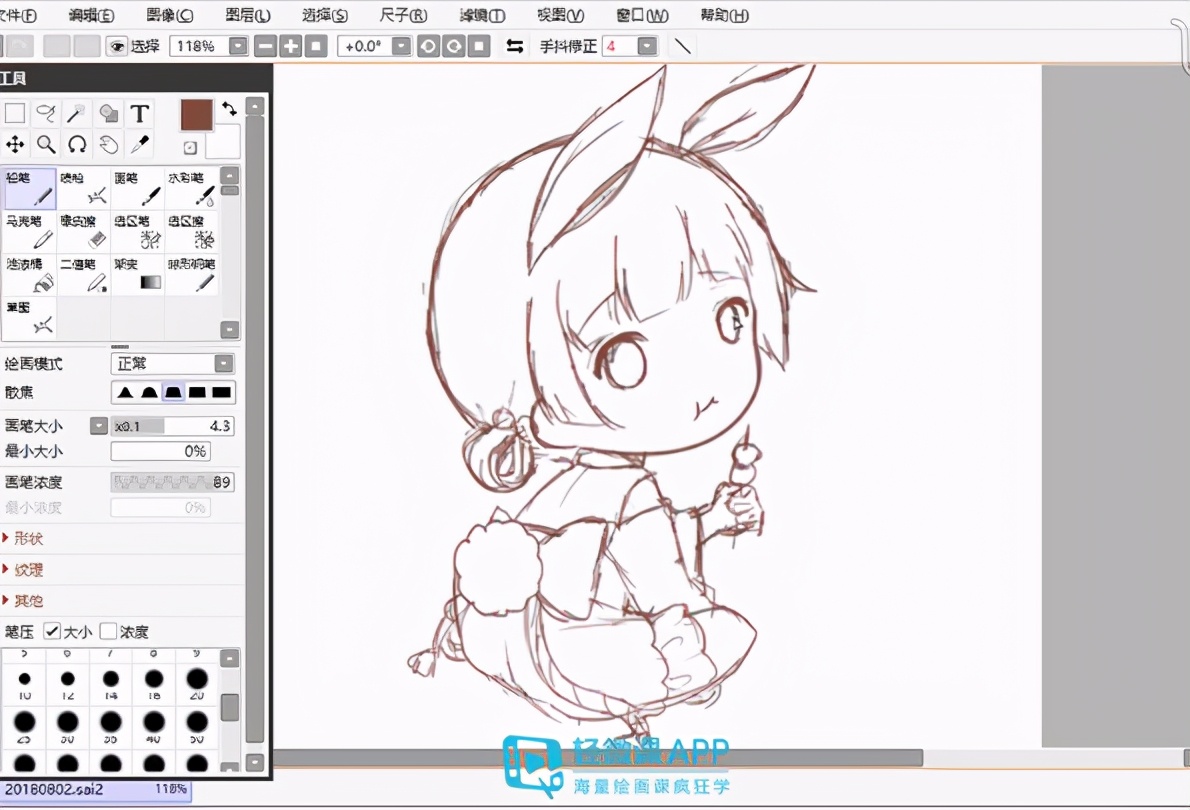Select the third trapezoid edge shape

(x=174, y=392)
